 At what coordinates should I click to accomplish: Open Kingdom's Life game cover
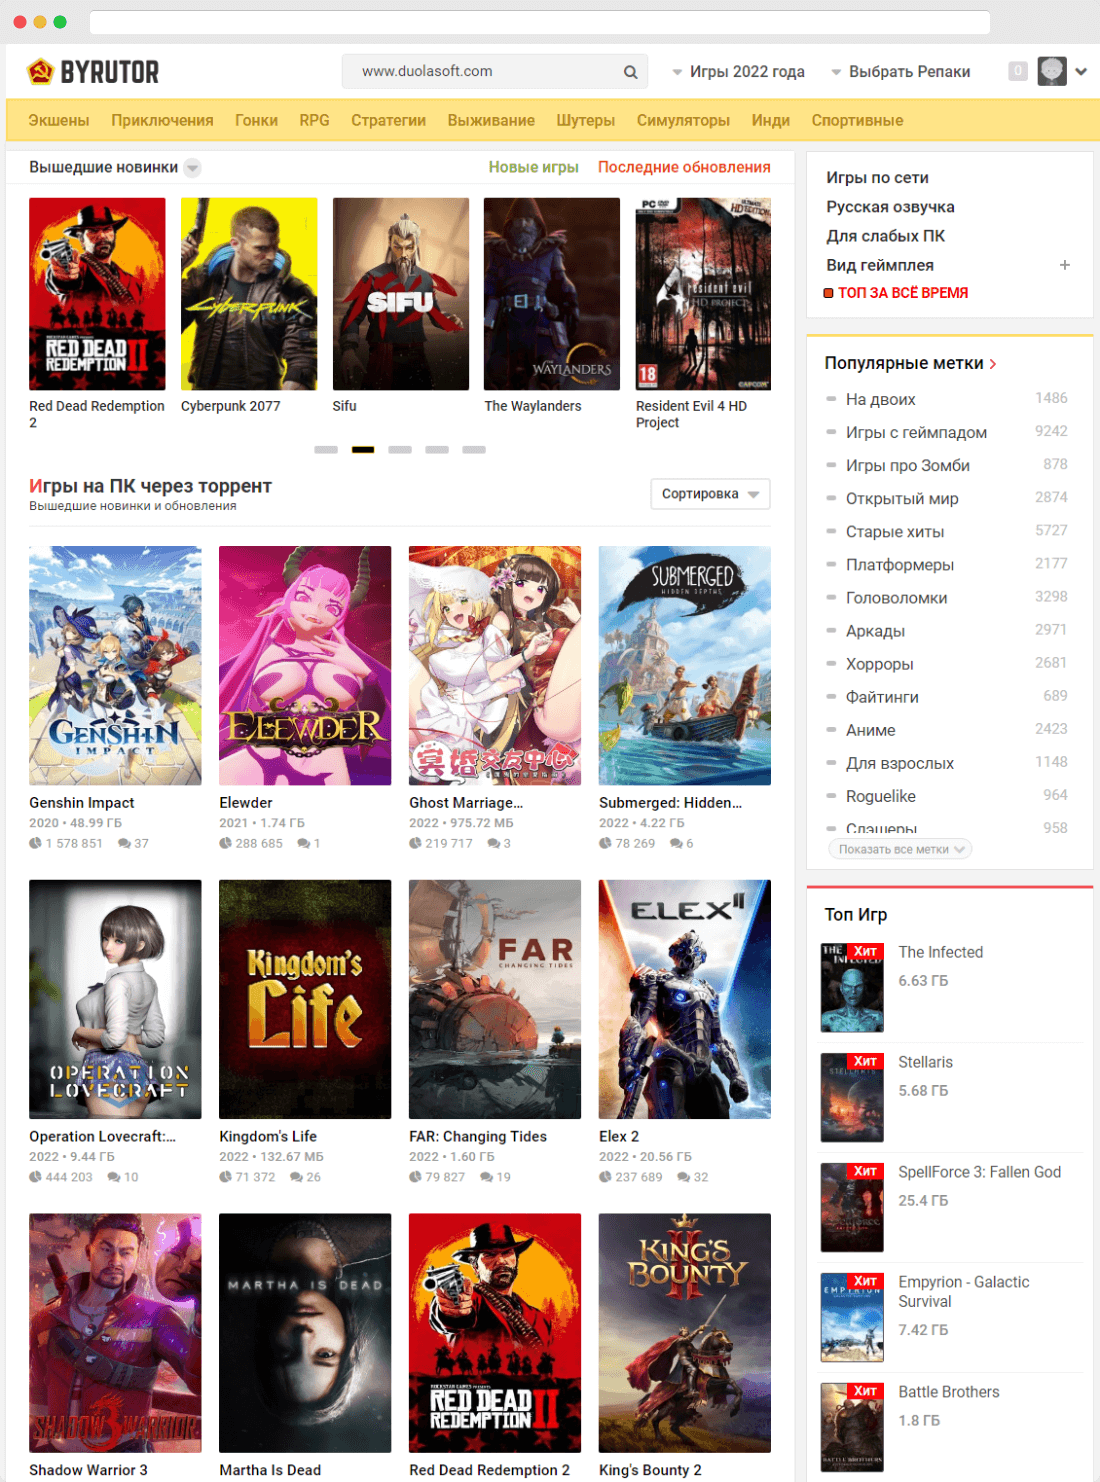pos(305,1000)
